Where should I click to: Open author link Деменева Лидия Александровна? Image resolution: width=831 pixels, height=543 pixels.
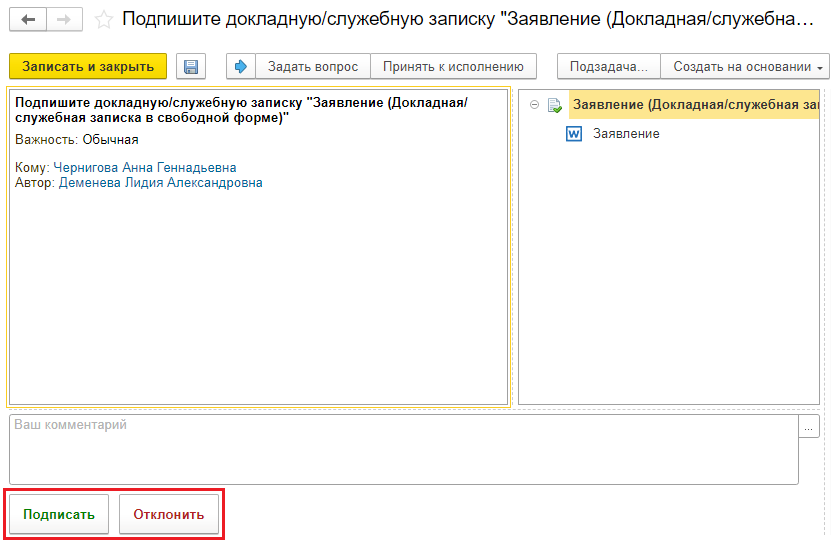pos(160,183)
